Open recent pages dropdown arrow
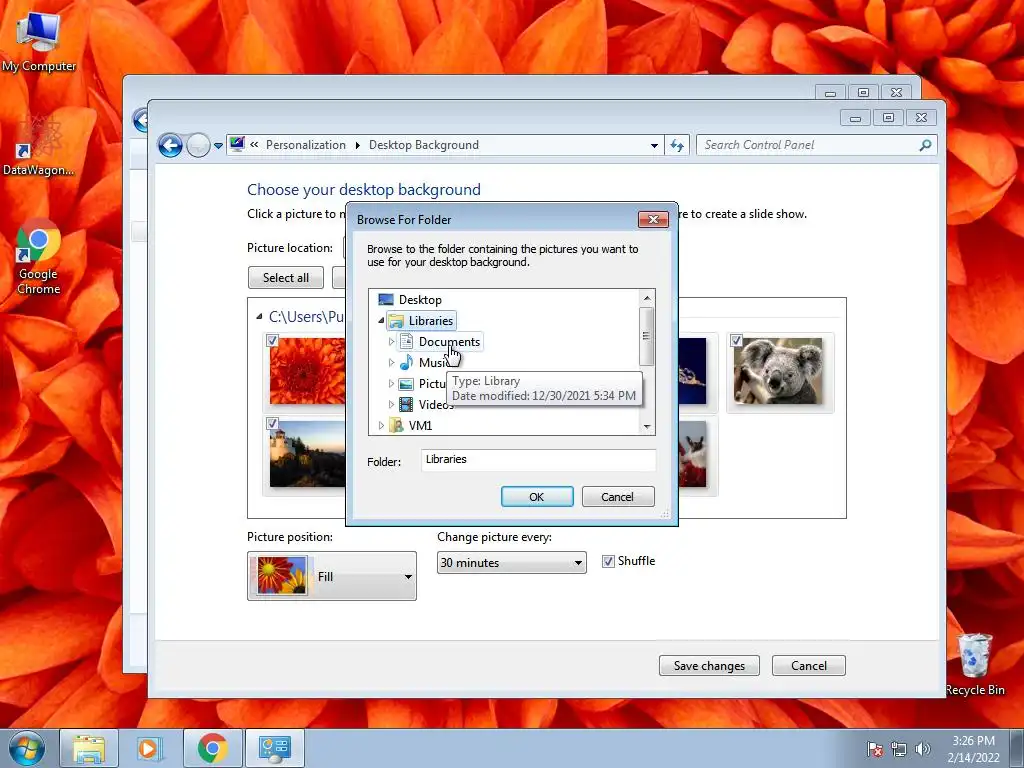 (218, 146)
